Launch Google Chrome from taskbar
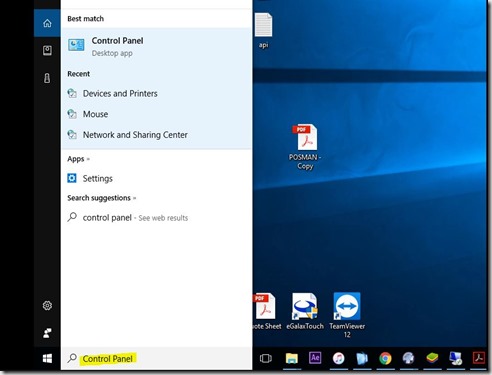This screenshot has height=375, width=492. tap(385, 358)
